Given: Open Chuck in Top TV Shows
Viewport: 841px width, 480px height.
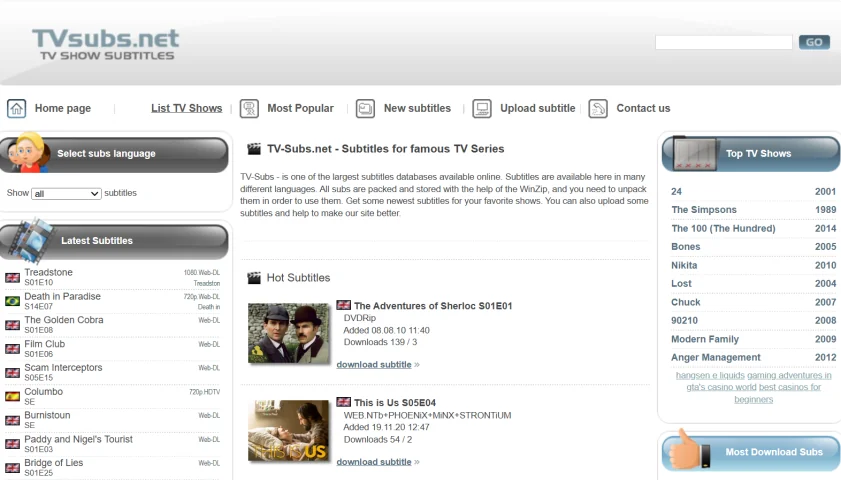Looking at the screenshot, I should (685, 302).
